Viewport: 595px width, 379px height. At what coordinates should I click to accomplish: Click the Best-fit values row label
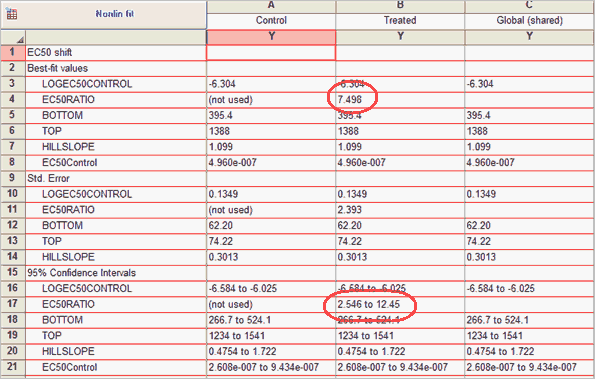point(57,68)
